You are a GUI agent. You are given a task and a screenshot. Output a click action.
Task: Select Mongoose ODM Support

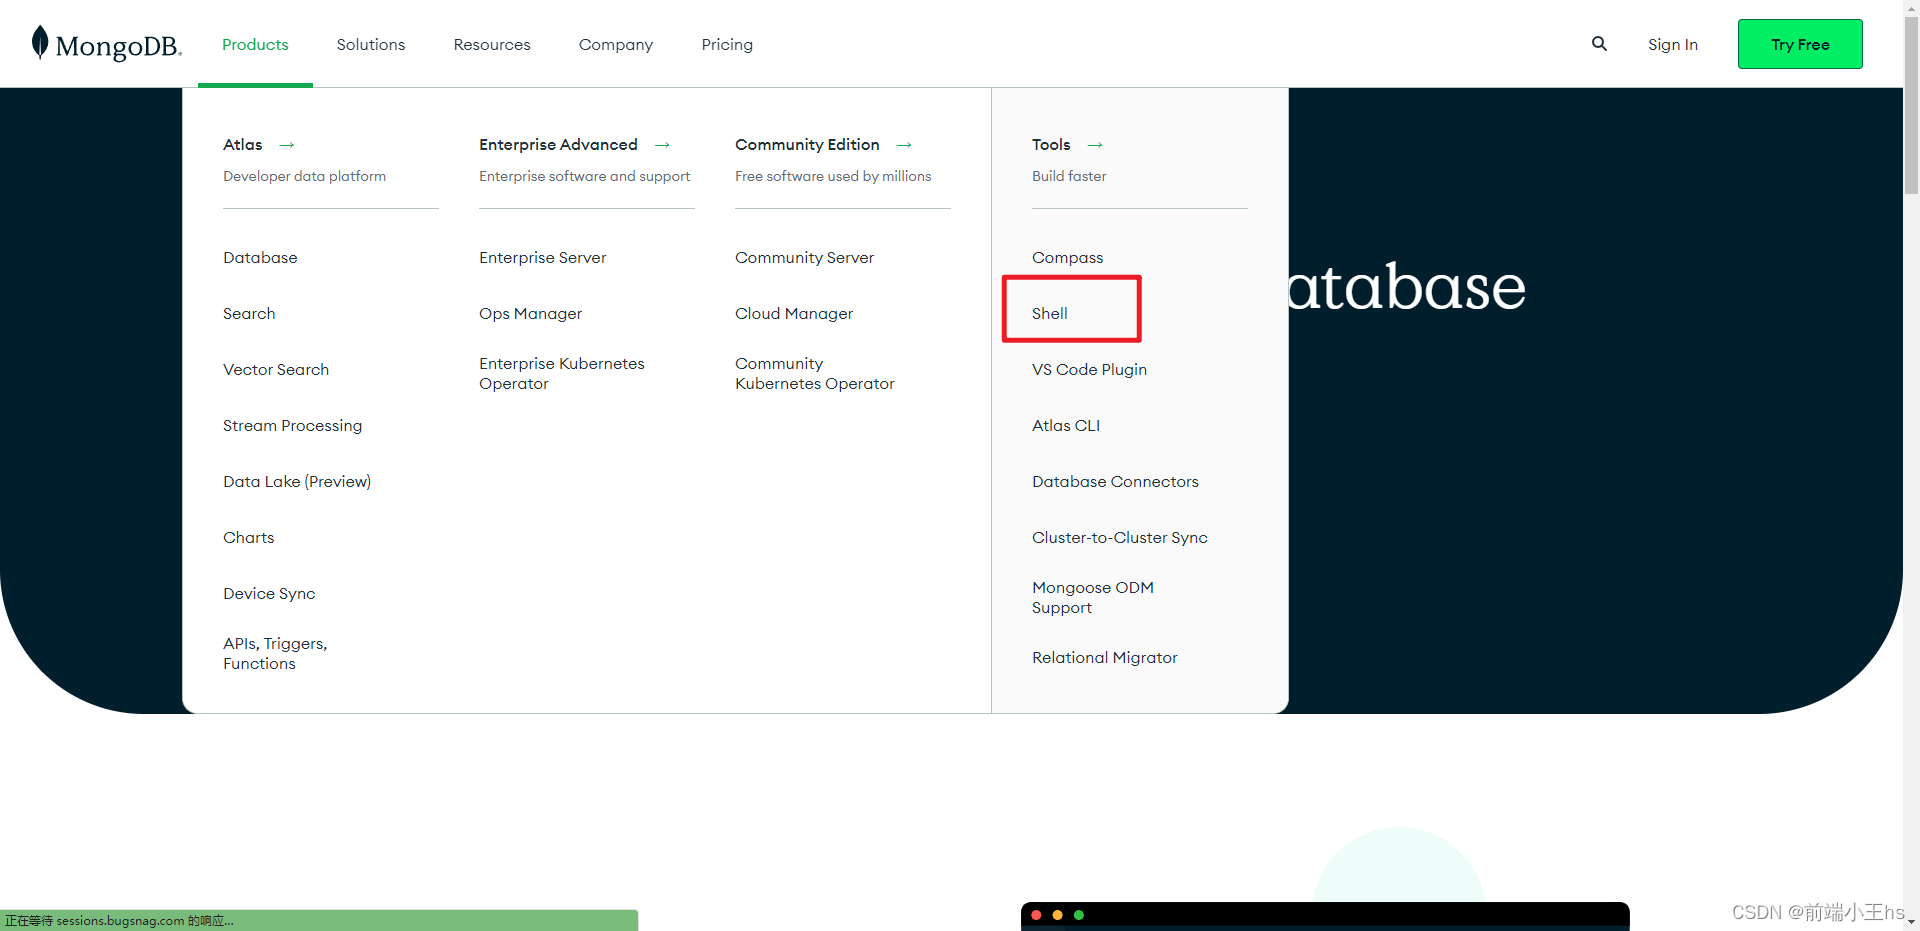click(x=1093, y=597)
